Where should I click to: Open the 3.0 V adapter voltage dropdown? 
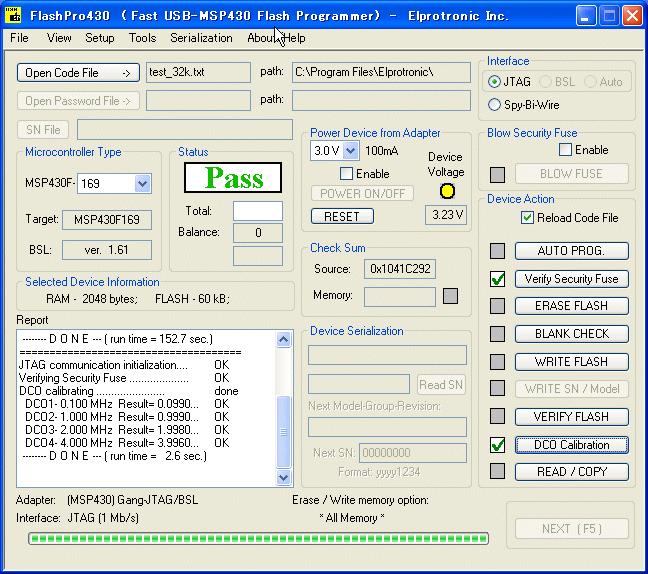pos(349,151)
